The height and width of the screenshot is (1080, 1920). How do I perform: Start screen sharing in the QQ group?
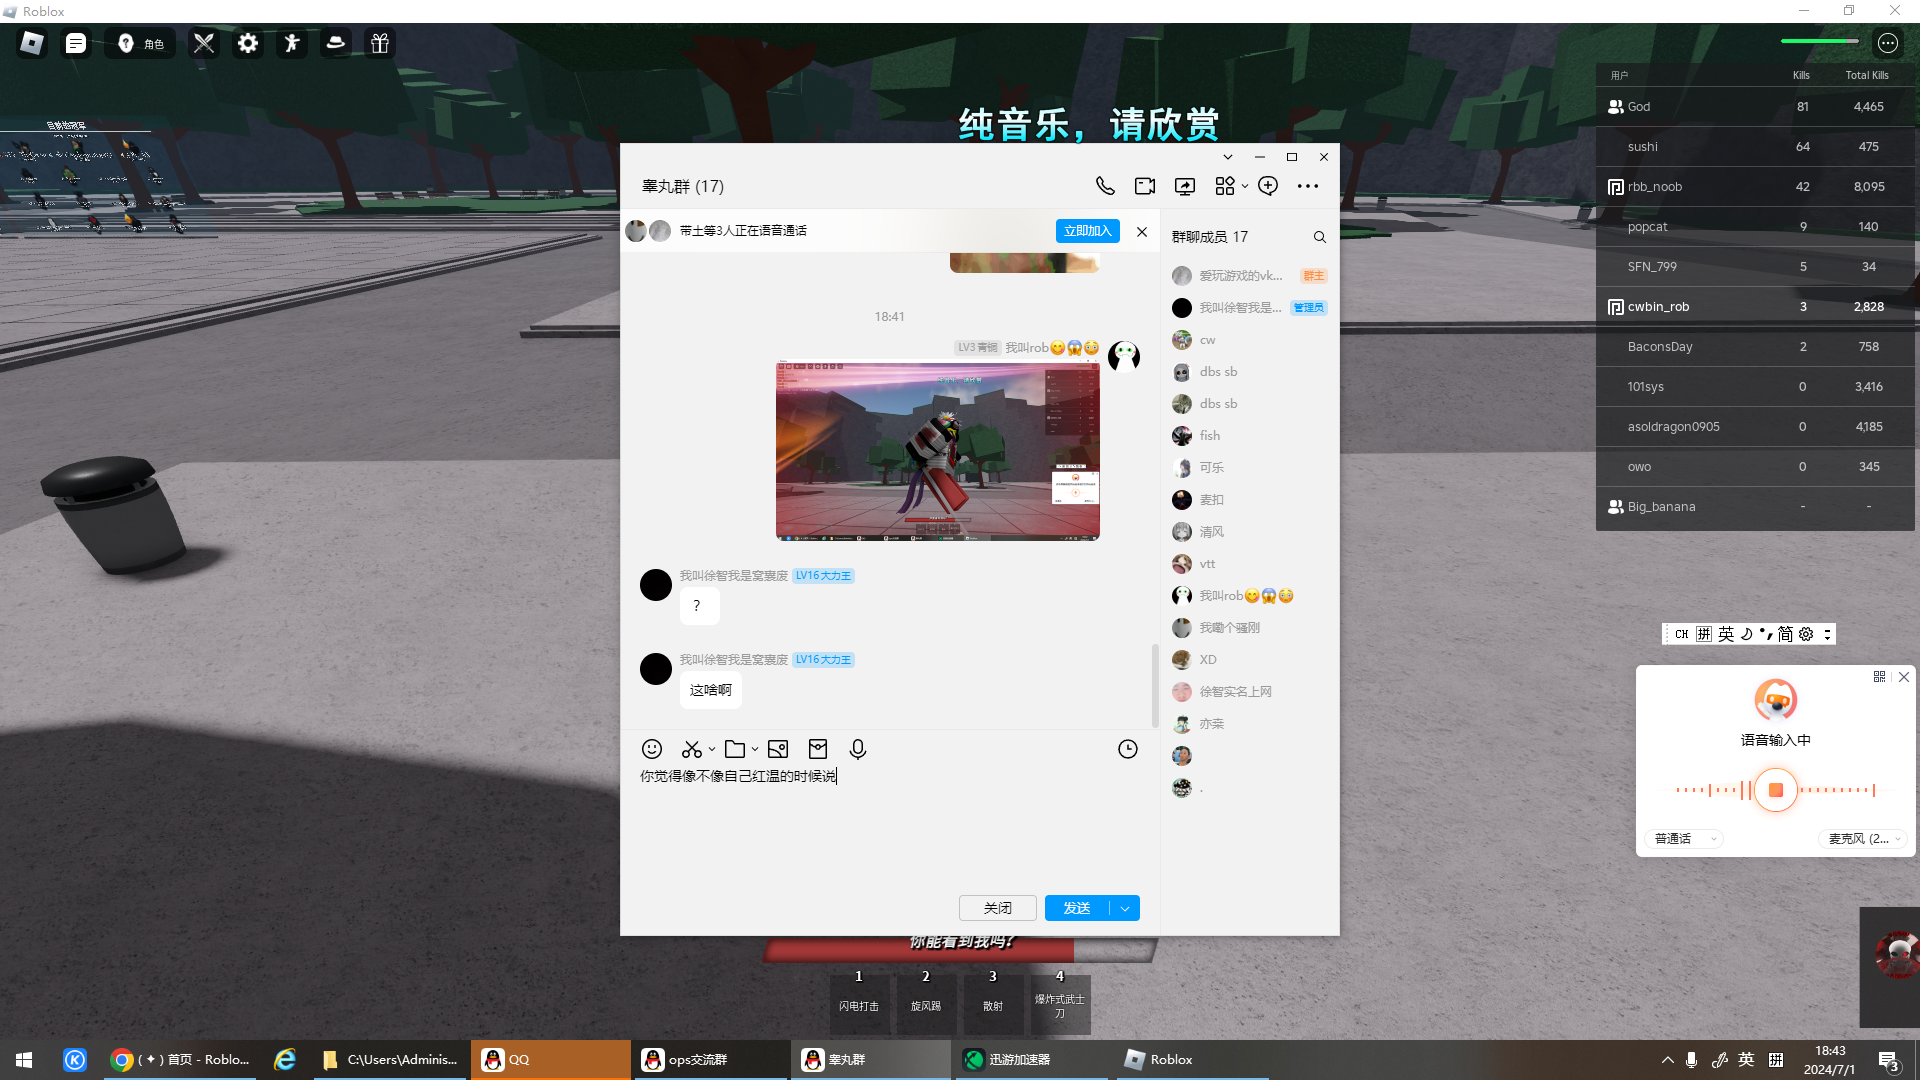point(1185,186)
